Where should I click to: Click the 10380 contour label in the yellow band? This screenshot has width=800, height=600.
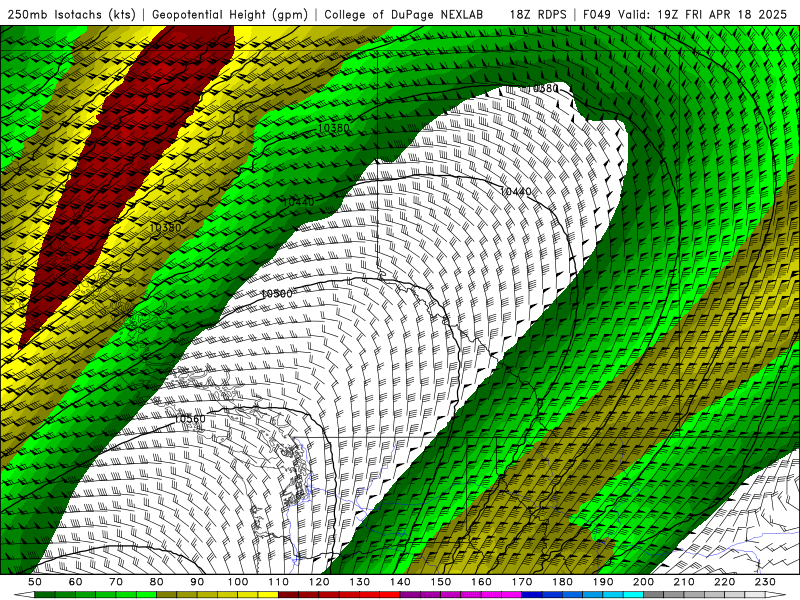point(165,228)
